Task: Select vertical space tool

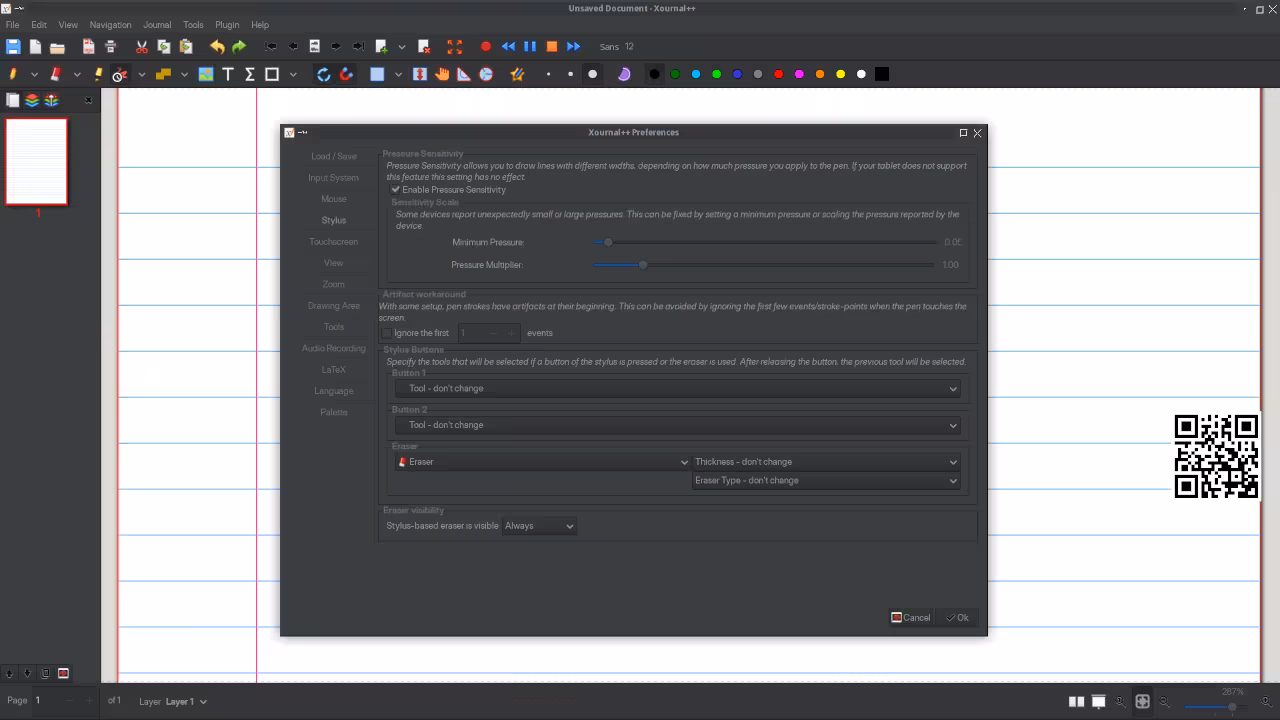Action: click(420, 74)
